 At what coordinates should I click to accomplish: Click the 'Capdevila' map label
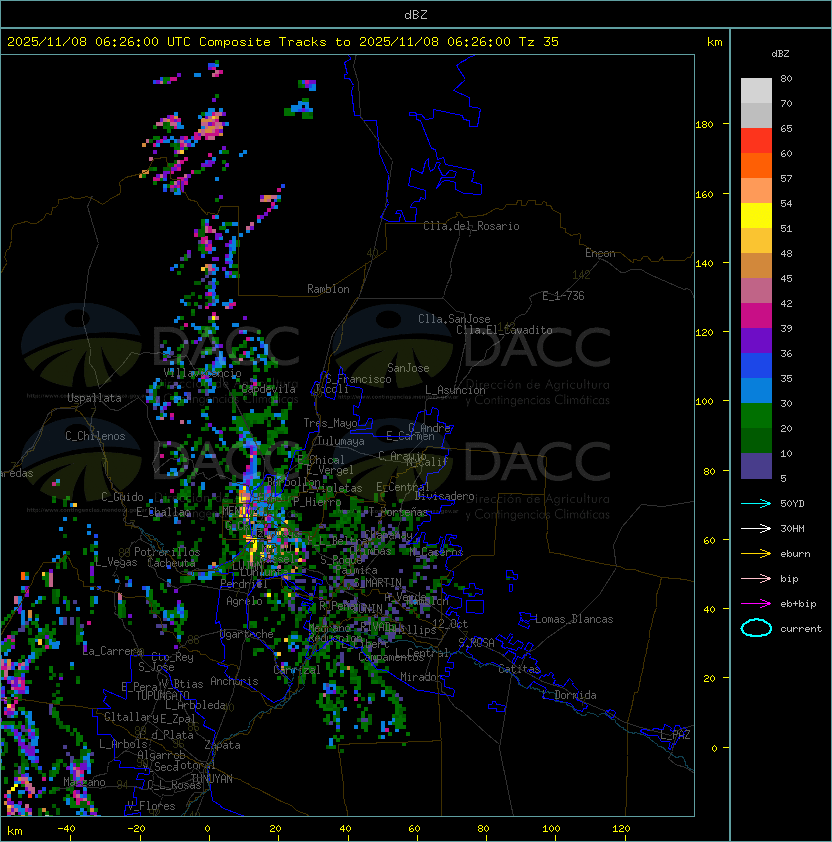[269, 389]
